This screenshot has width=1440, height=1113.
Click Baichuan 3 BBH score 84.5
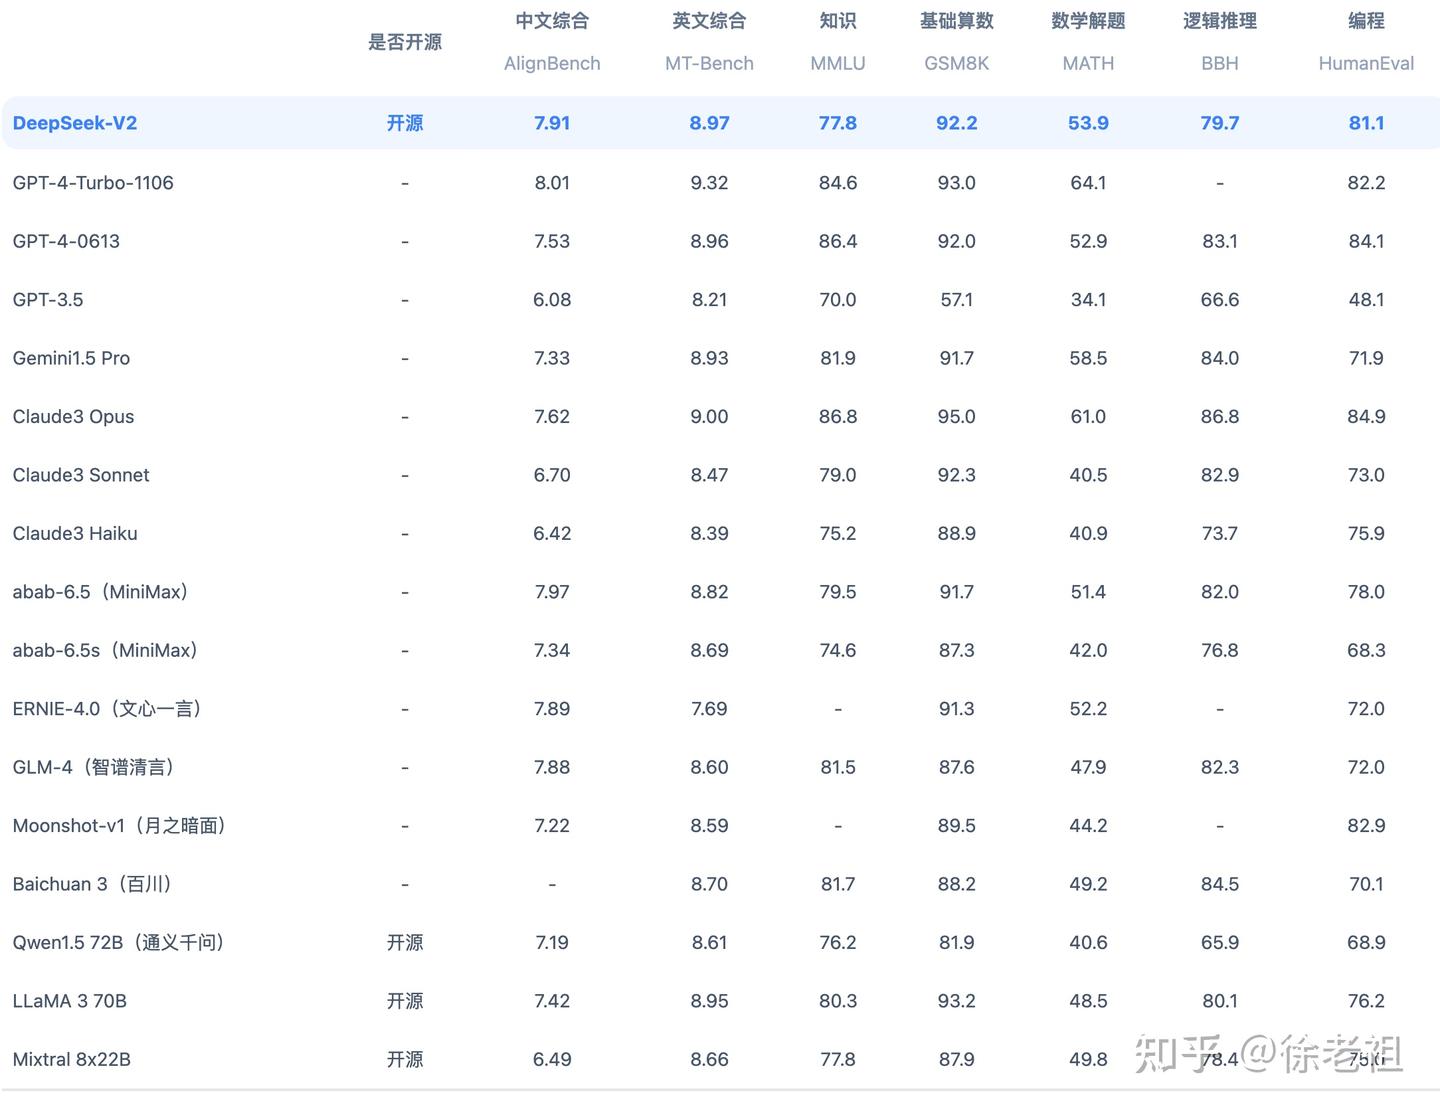1220,884
